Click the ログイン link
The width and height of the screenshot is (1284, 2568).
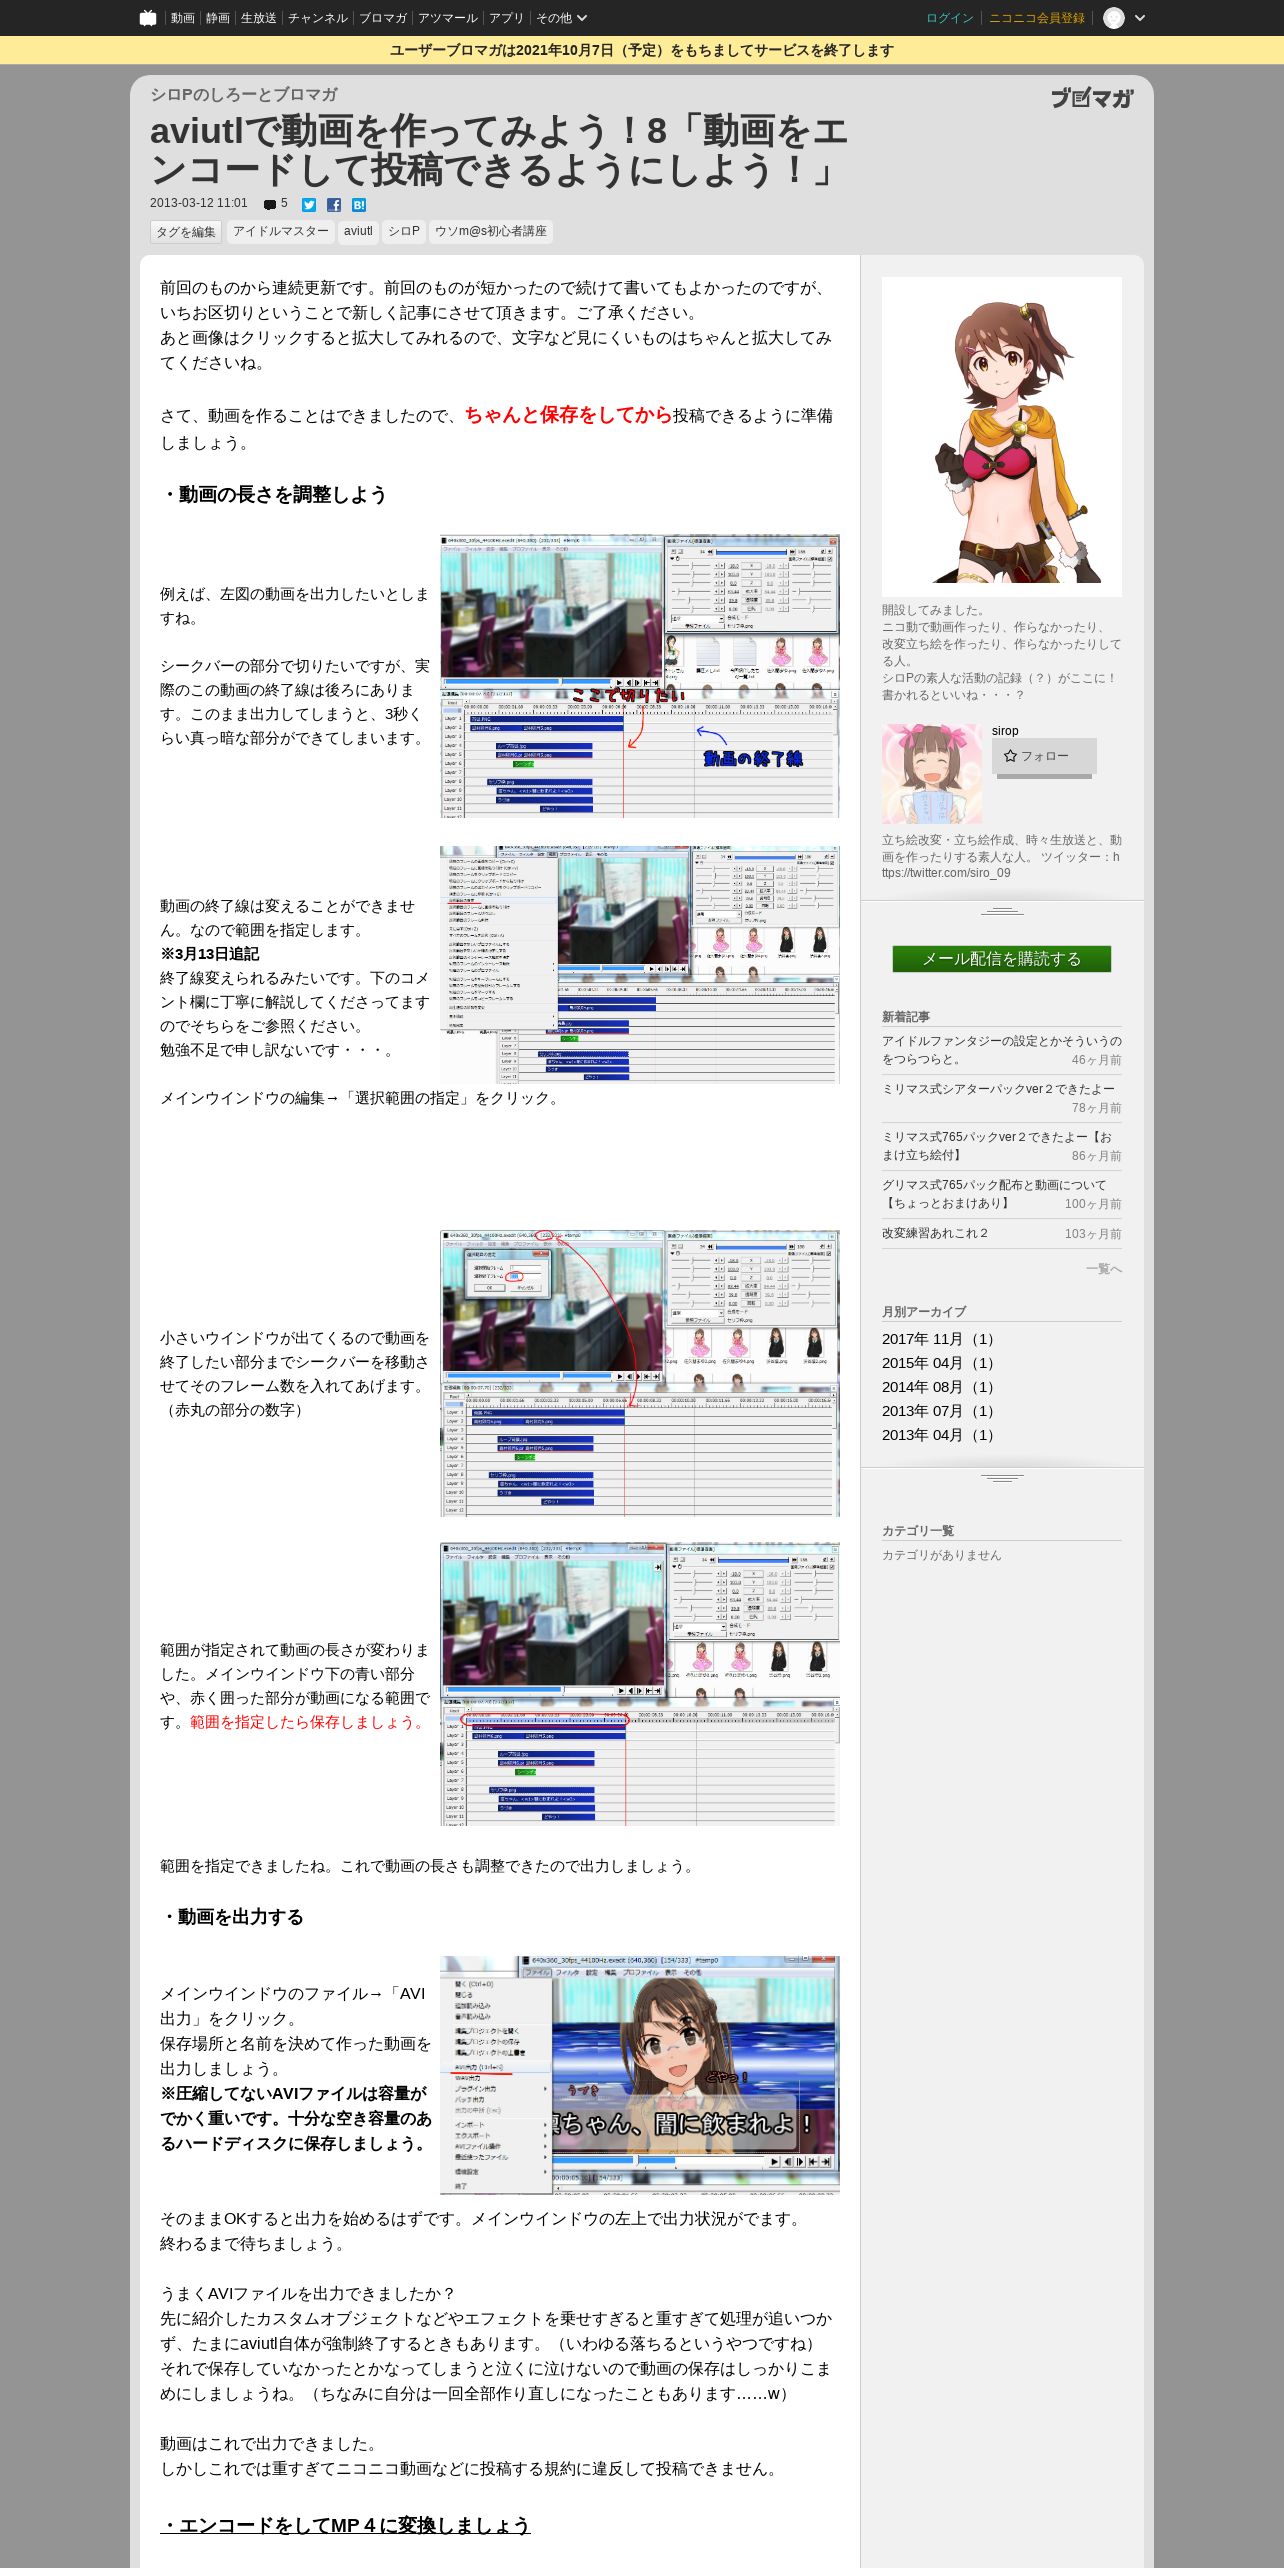[949, 18]
